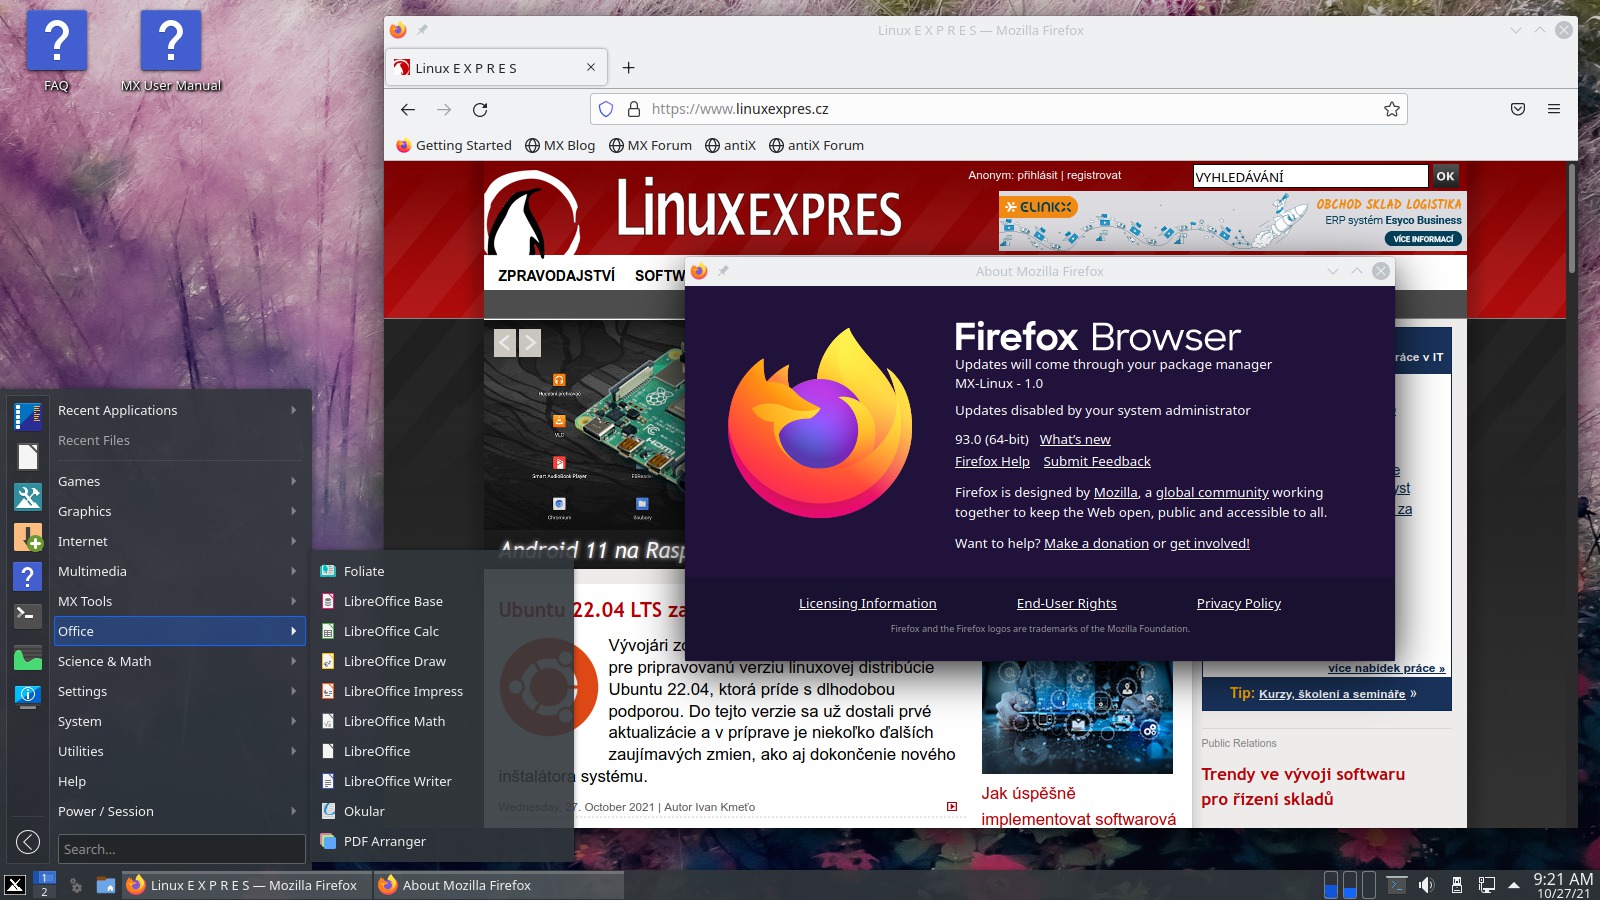Screen dimensions: 1600x900
Task: Click the Elinkx banner advertisement
Action: [1232, 221]
